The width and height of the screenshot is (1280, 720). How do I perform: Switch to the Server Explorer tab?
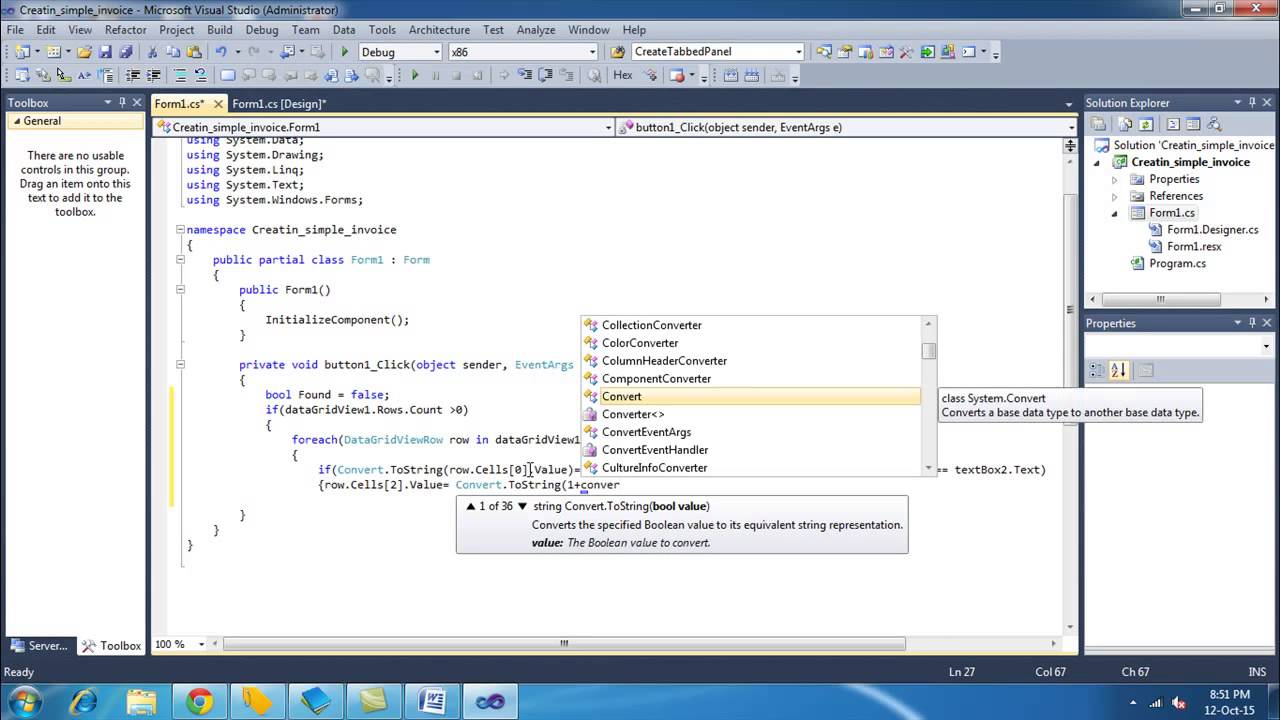click(38, 645)
